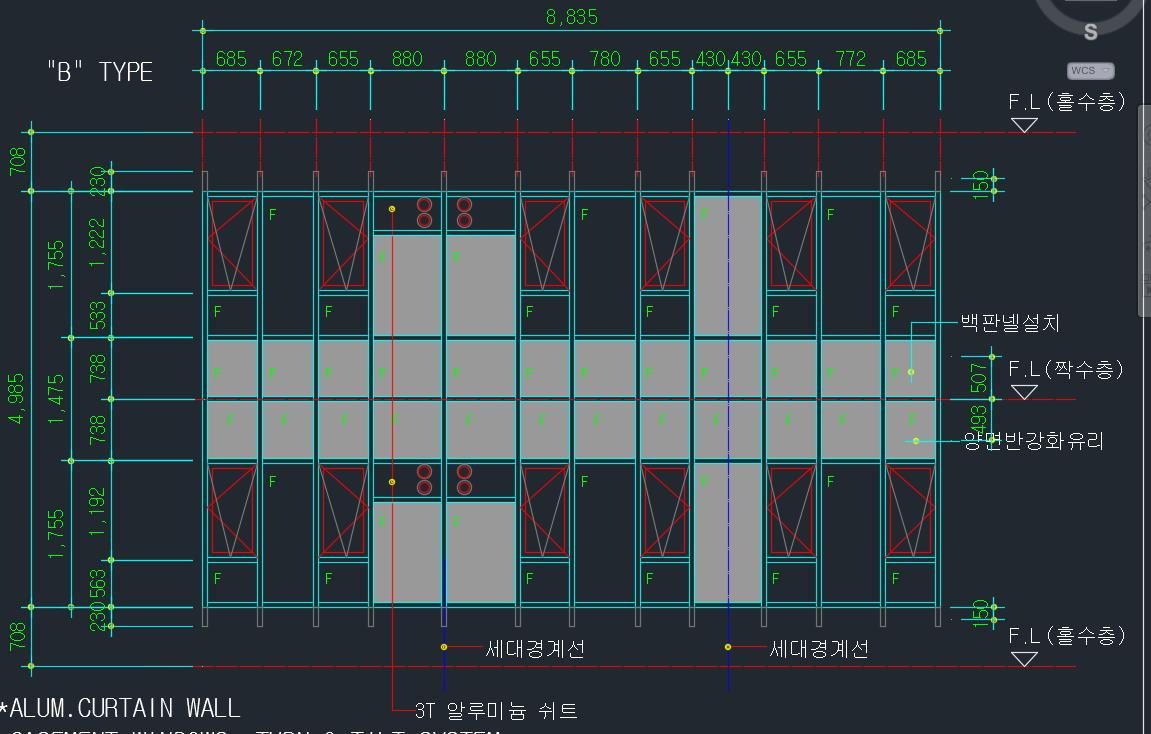Image resolution: width=1151 pixels, height=734 pixels.
Task: Select the overall 8,835 dimension text
Action: pos(572,17)
